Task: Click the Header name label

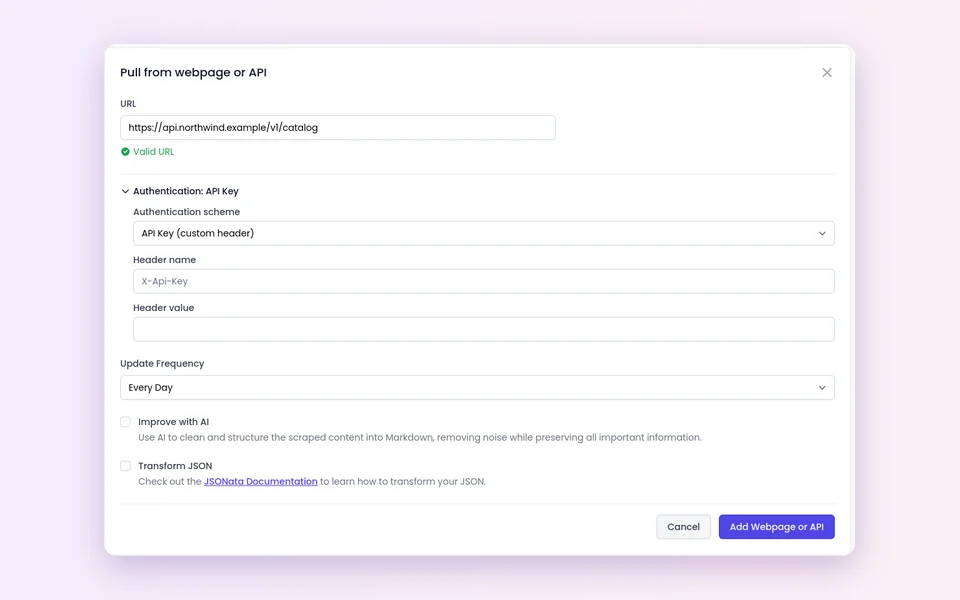Action: coord(165,260)
